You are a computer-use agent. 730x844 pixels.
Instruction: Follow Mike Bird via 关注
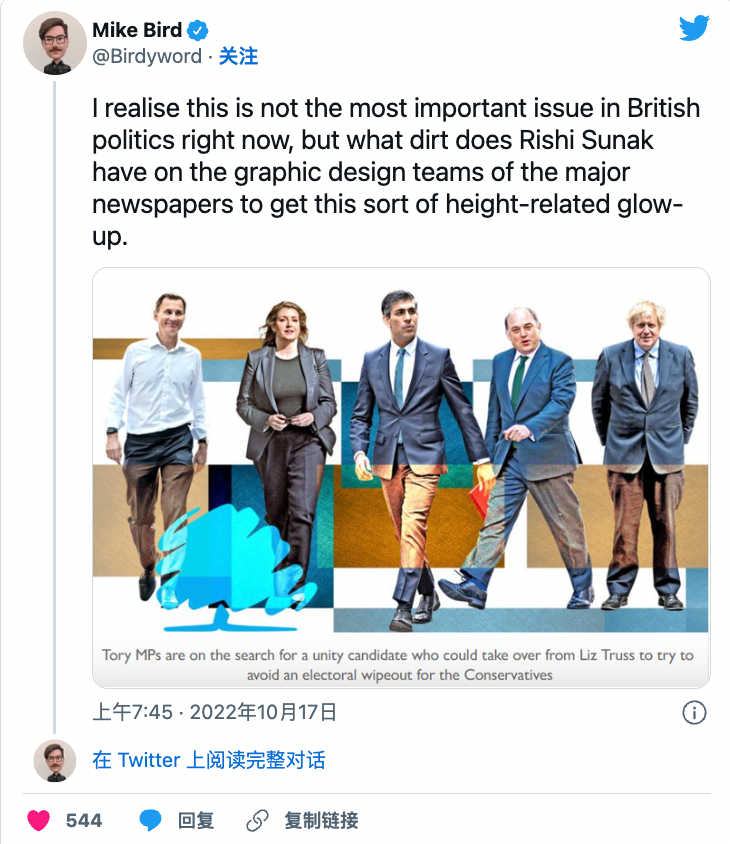238,57
